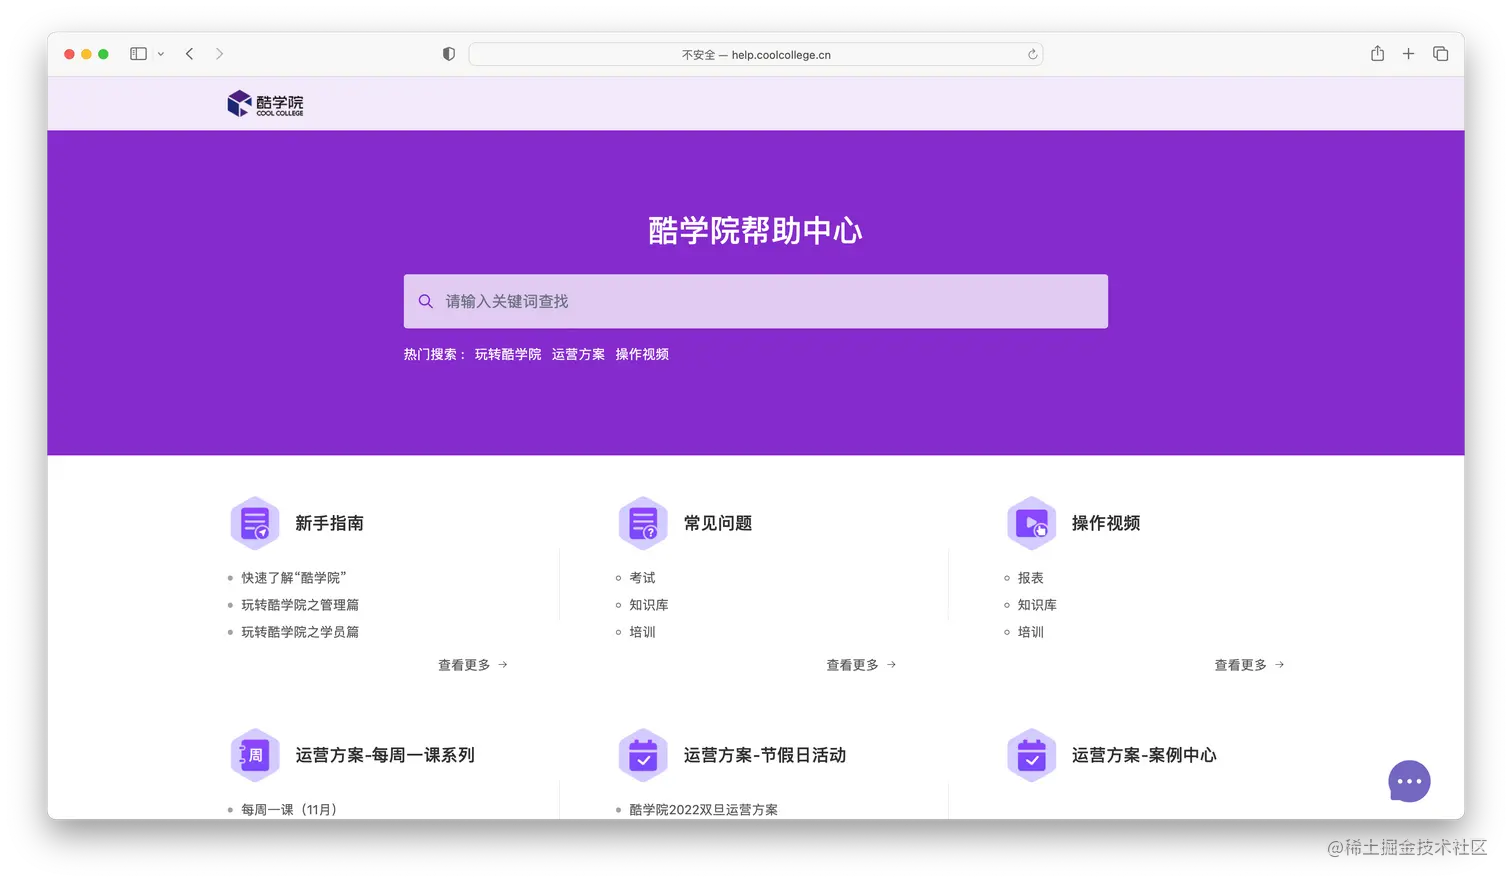Click 查看更多 under 常见问题
1512x882 pixels.
click(x=861, y=665)
